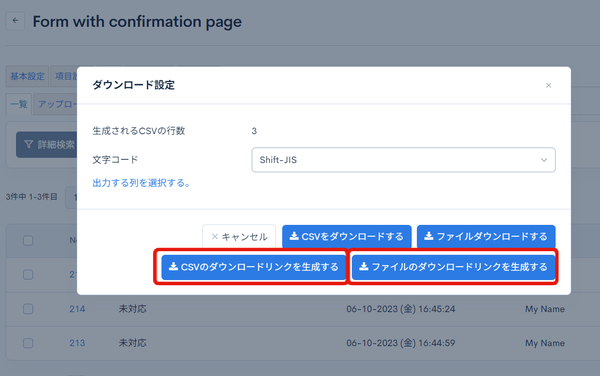Click ファイルダウンロードする button
600x376 pixels.
tap(486, 237)
